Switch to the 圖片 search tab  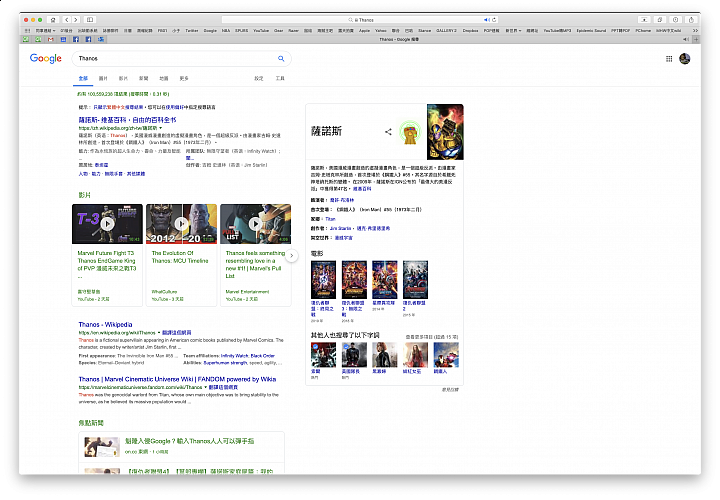[x=103, y=79]
